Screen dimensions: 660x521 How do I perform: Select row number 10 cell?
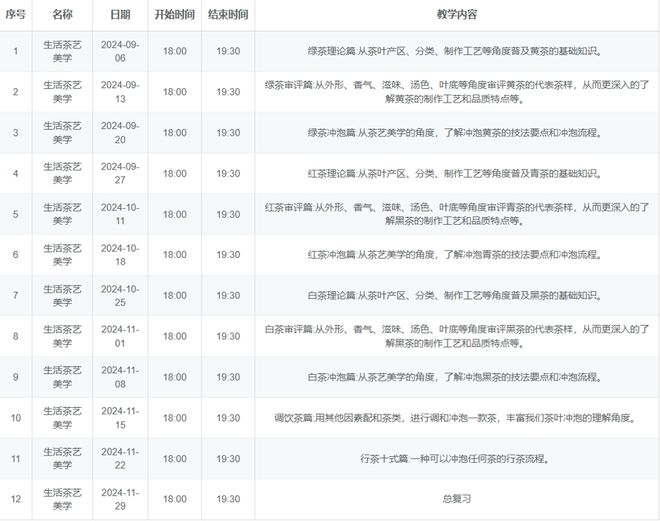tap(16, 418)
